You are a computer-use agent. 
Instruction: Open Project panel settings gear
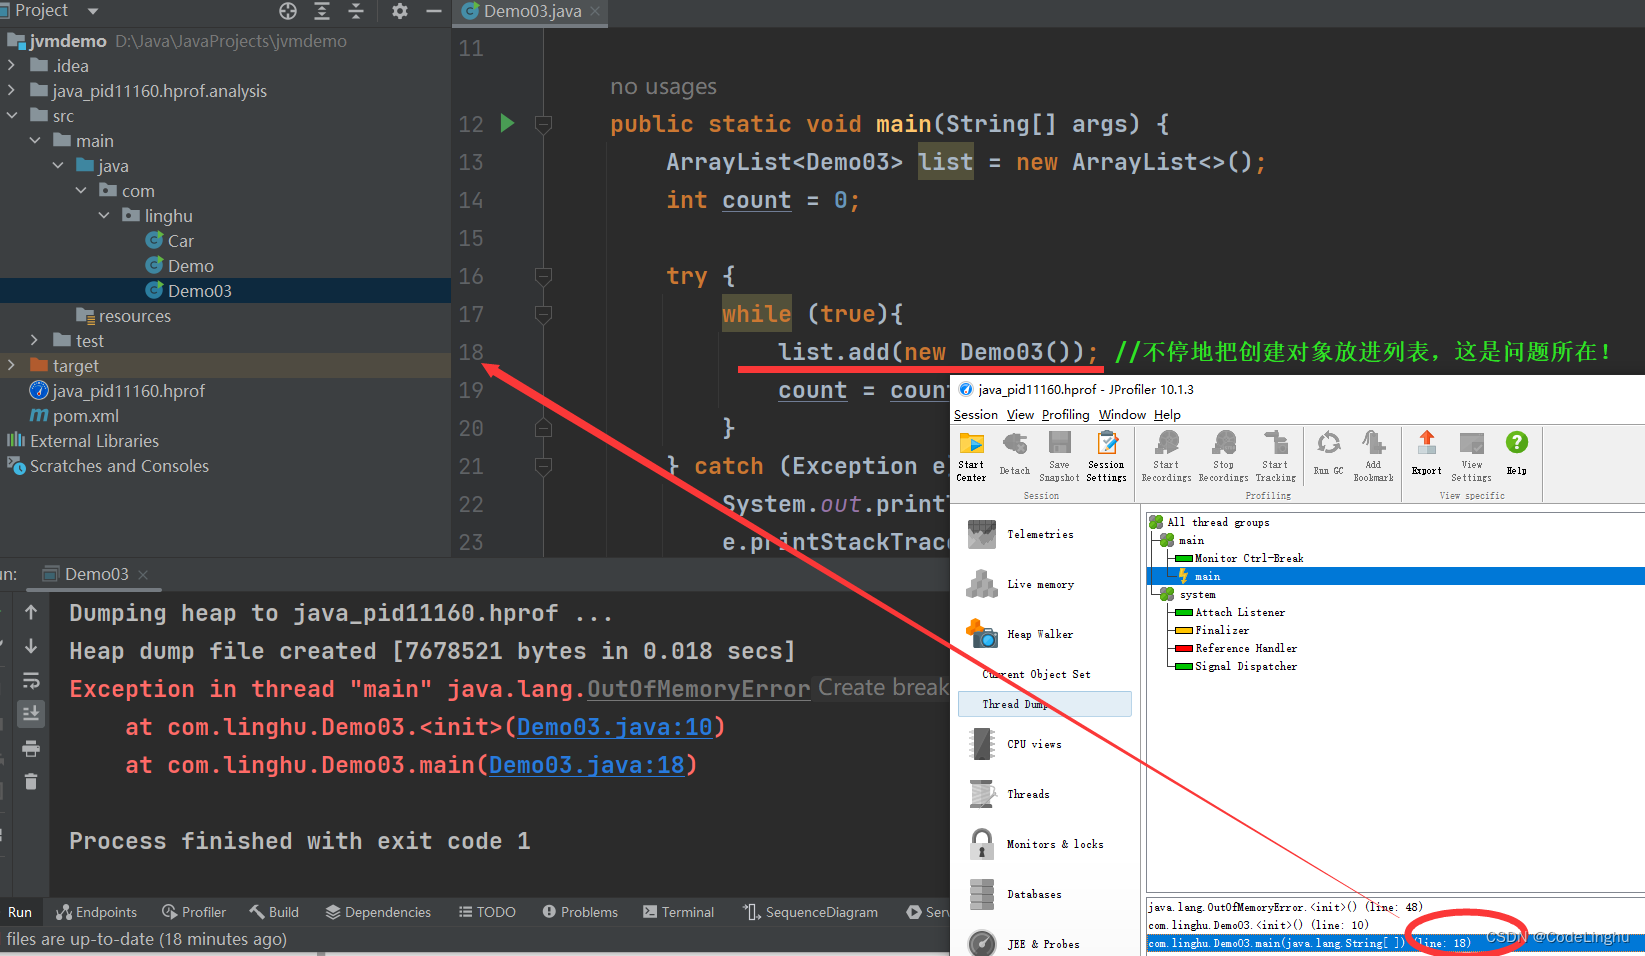point(400,11)
